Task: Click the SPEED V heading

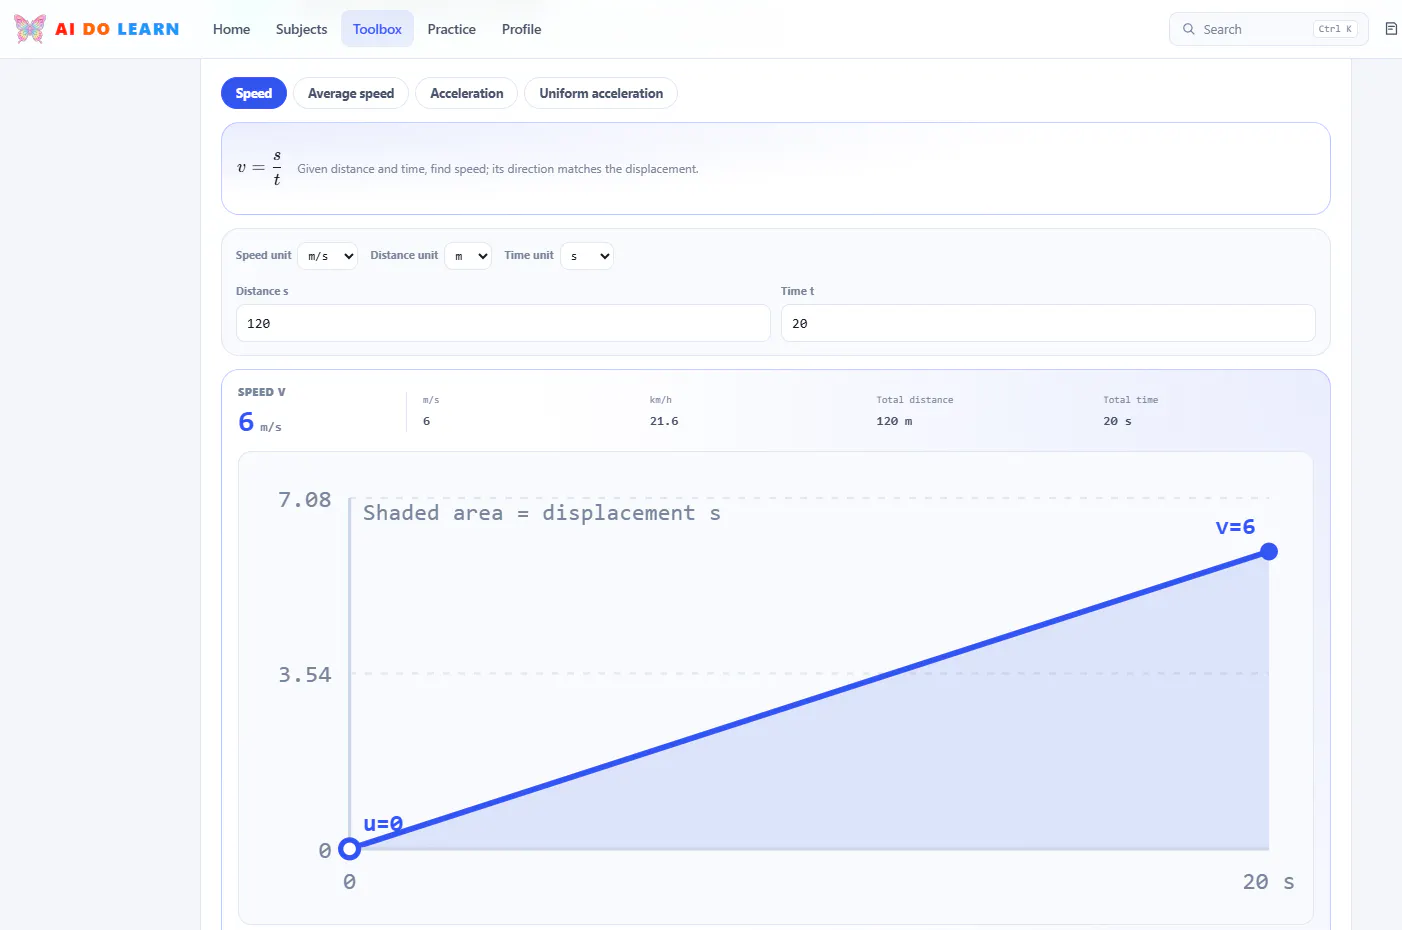Action: 261,392
